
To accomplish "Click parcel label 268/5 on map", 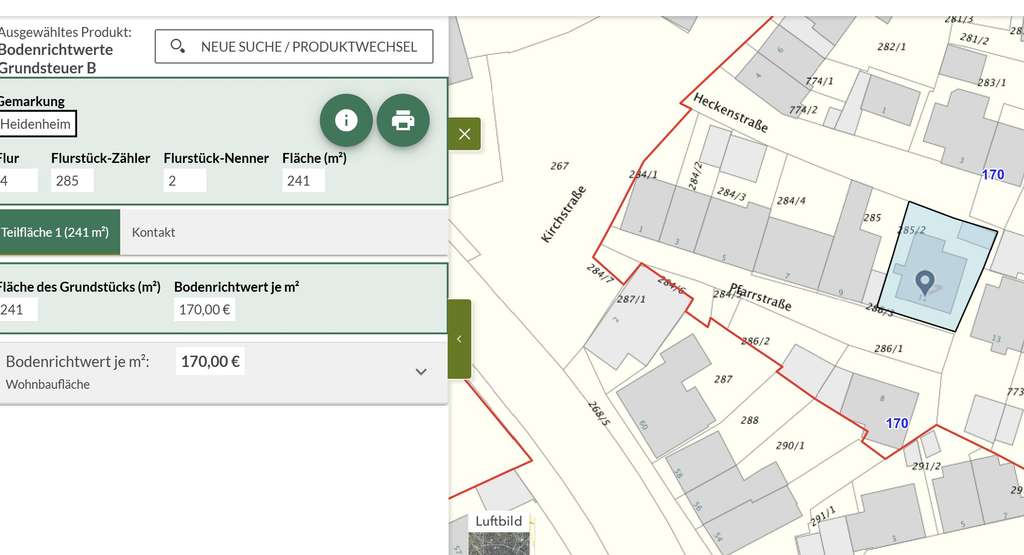I will [x=599, y=413].
